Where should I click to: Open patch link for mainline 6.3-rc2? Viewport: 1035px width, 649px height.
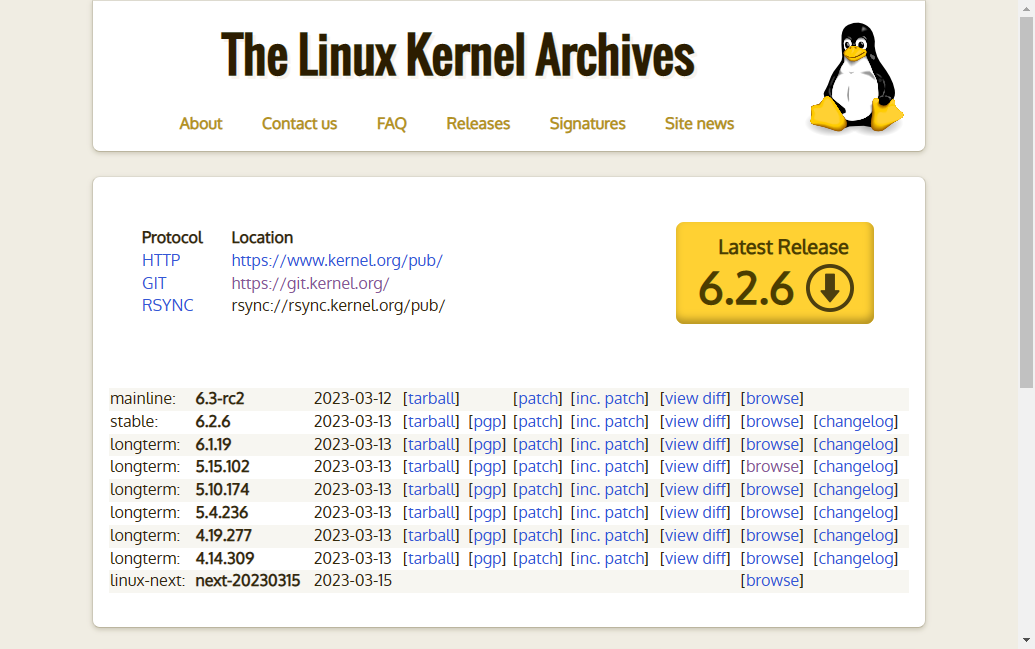pos(537,399)
